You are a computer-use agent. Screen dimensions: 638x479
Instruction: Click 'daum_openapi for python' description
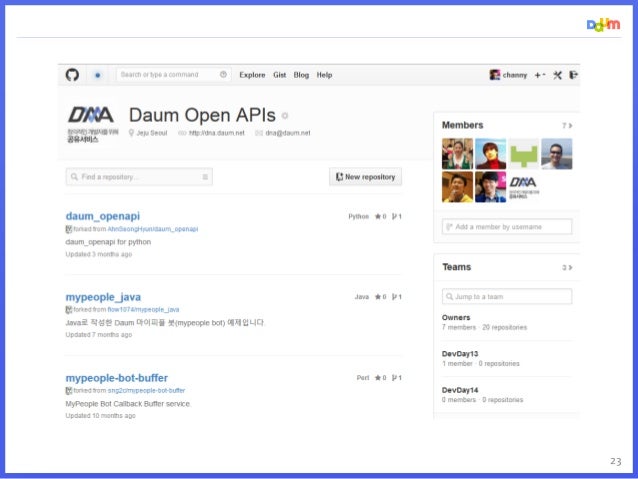tap(108, 242)
